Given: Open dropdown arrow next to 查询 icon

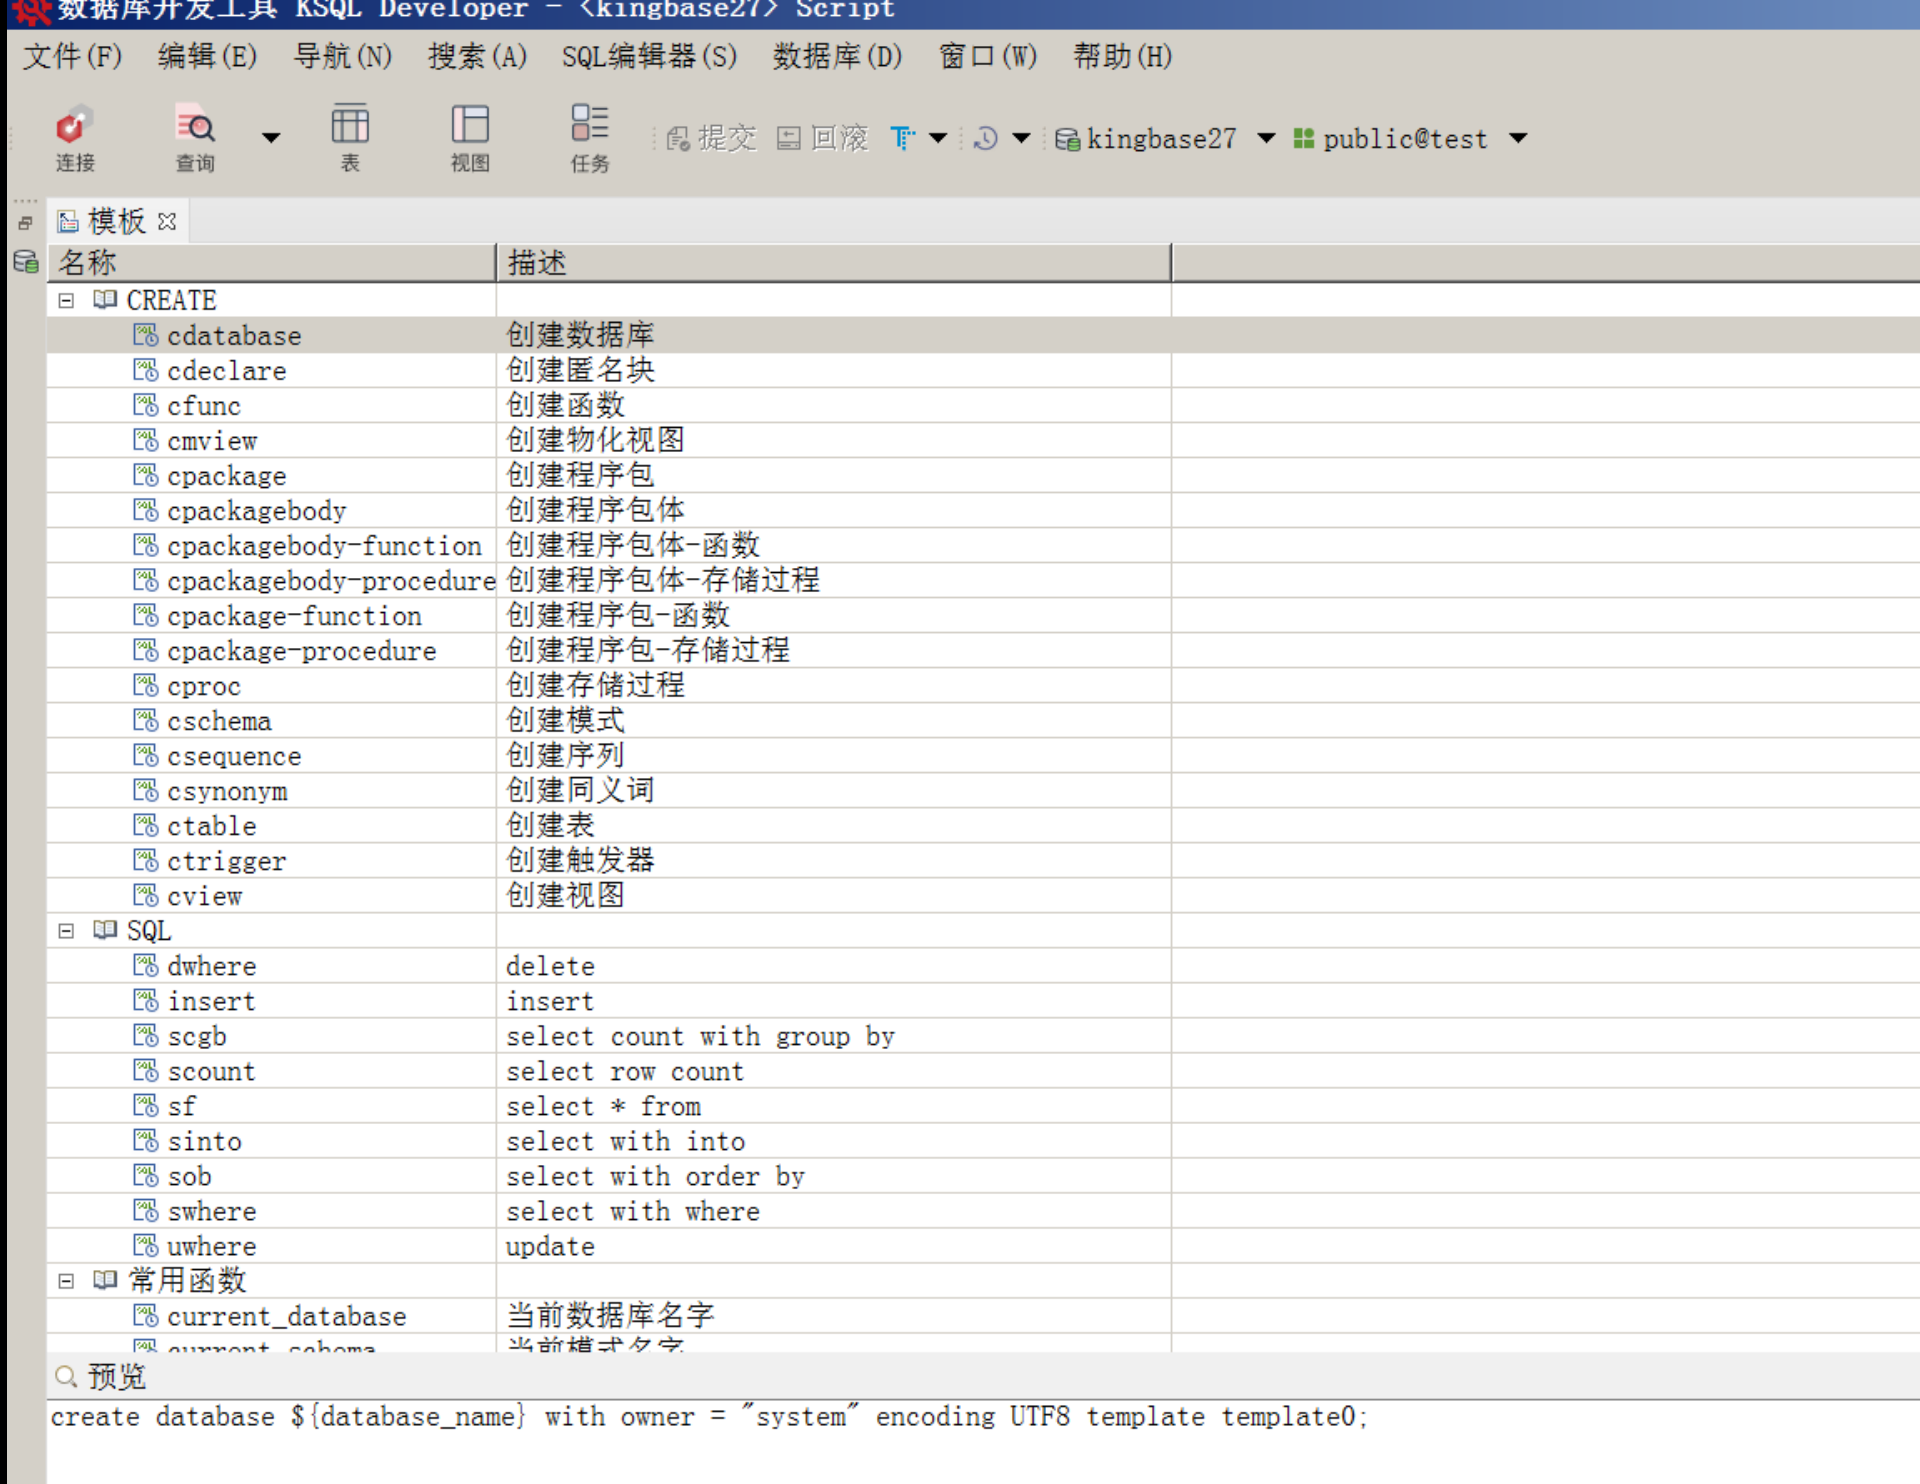Looking at the screenshot, I should pos(271,138).
